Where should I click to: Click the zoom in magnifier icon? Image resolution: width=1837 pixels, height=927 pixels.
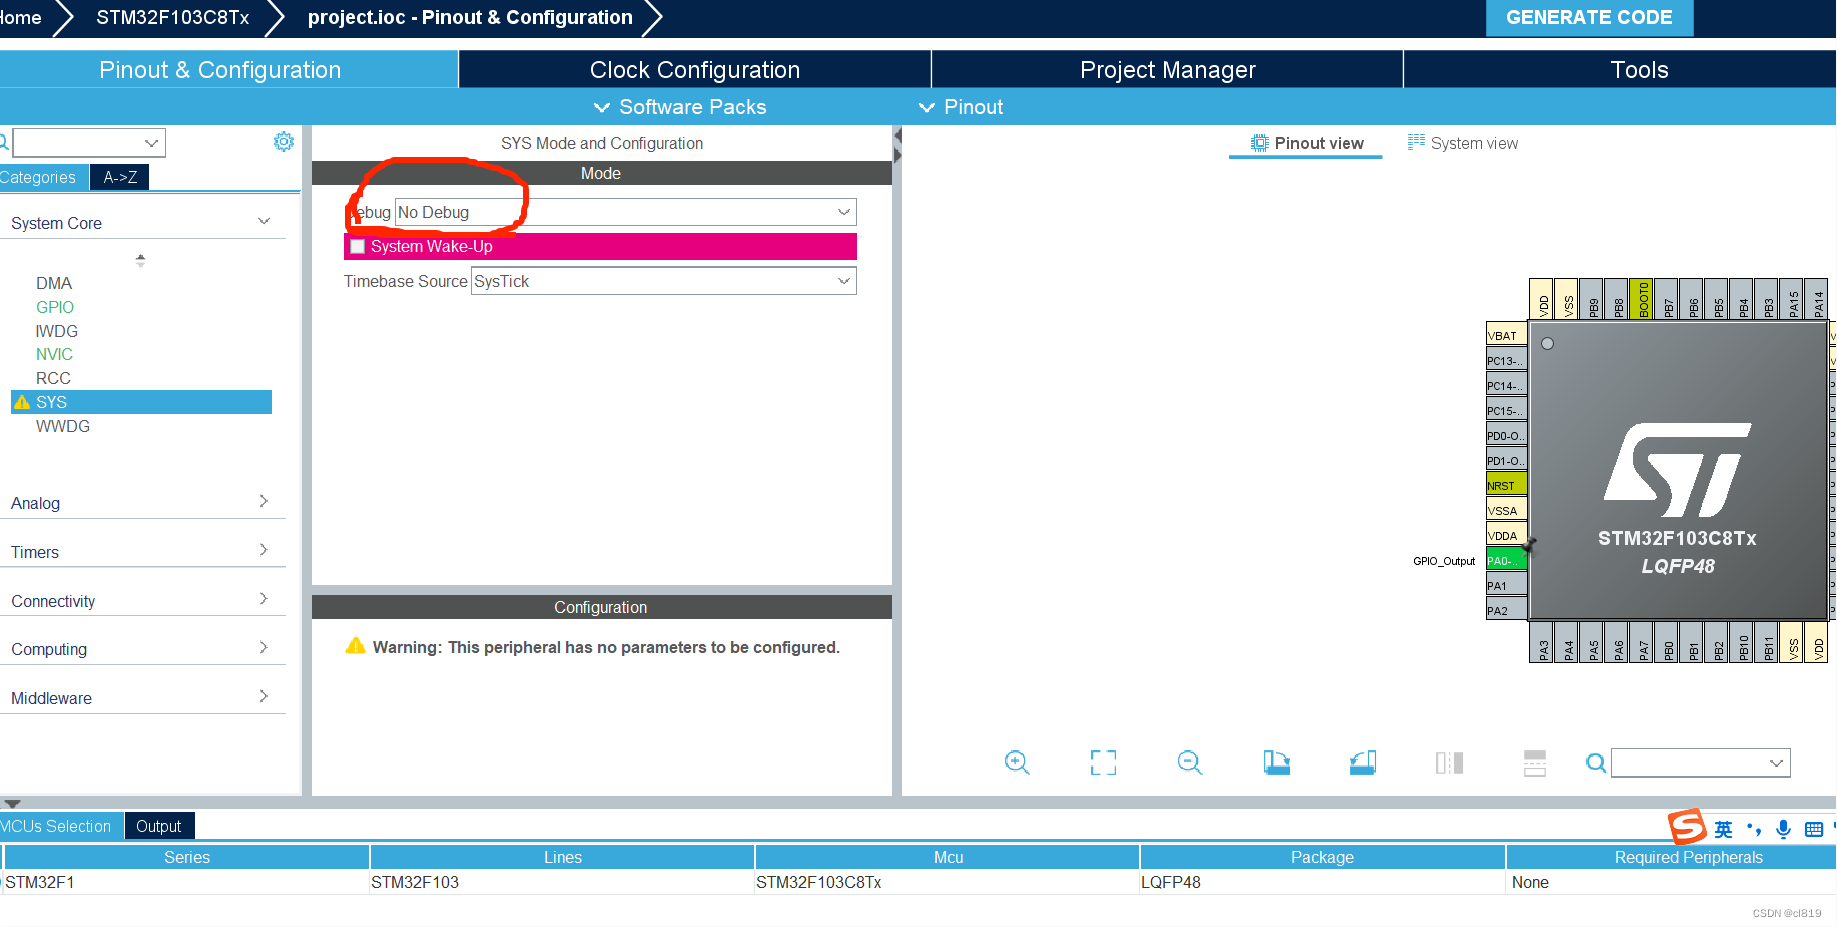[x=1017, y=763]
